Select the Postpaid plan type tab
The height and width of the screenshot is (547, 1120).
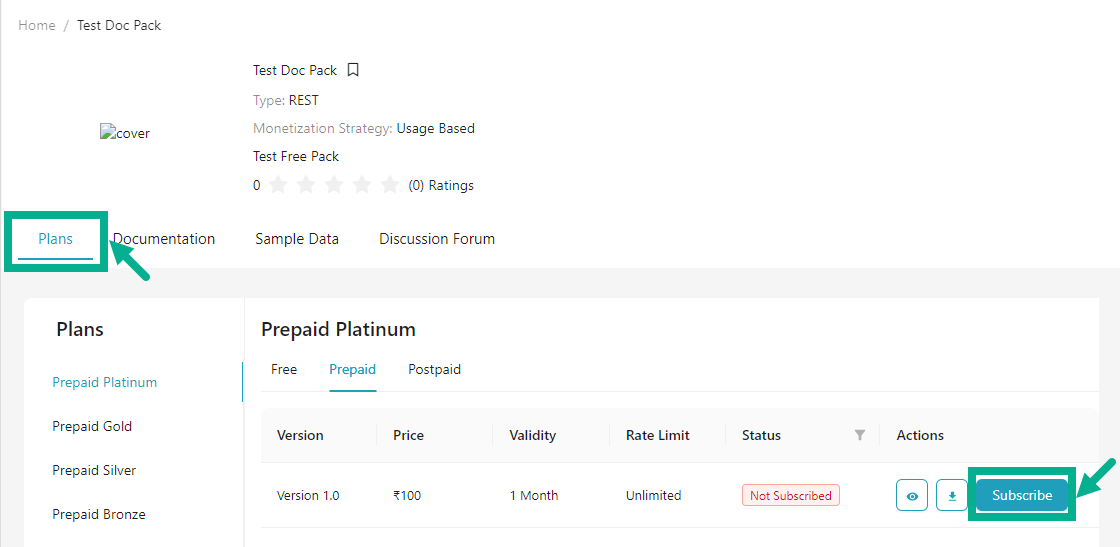pos(434,369)
